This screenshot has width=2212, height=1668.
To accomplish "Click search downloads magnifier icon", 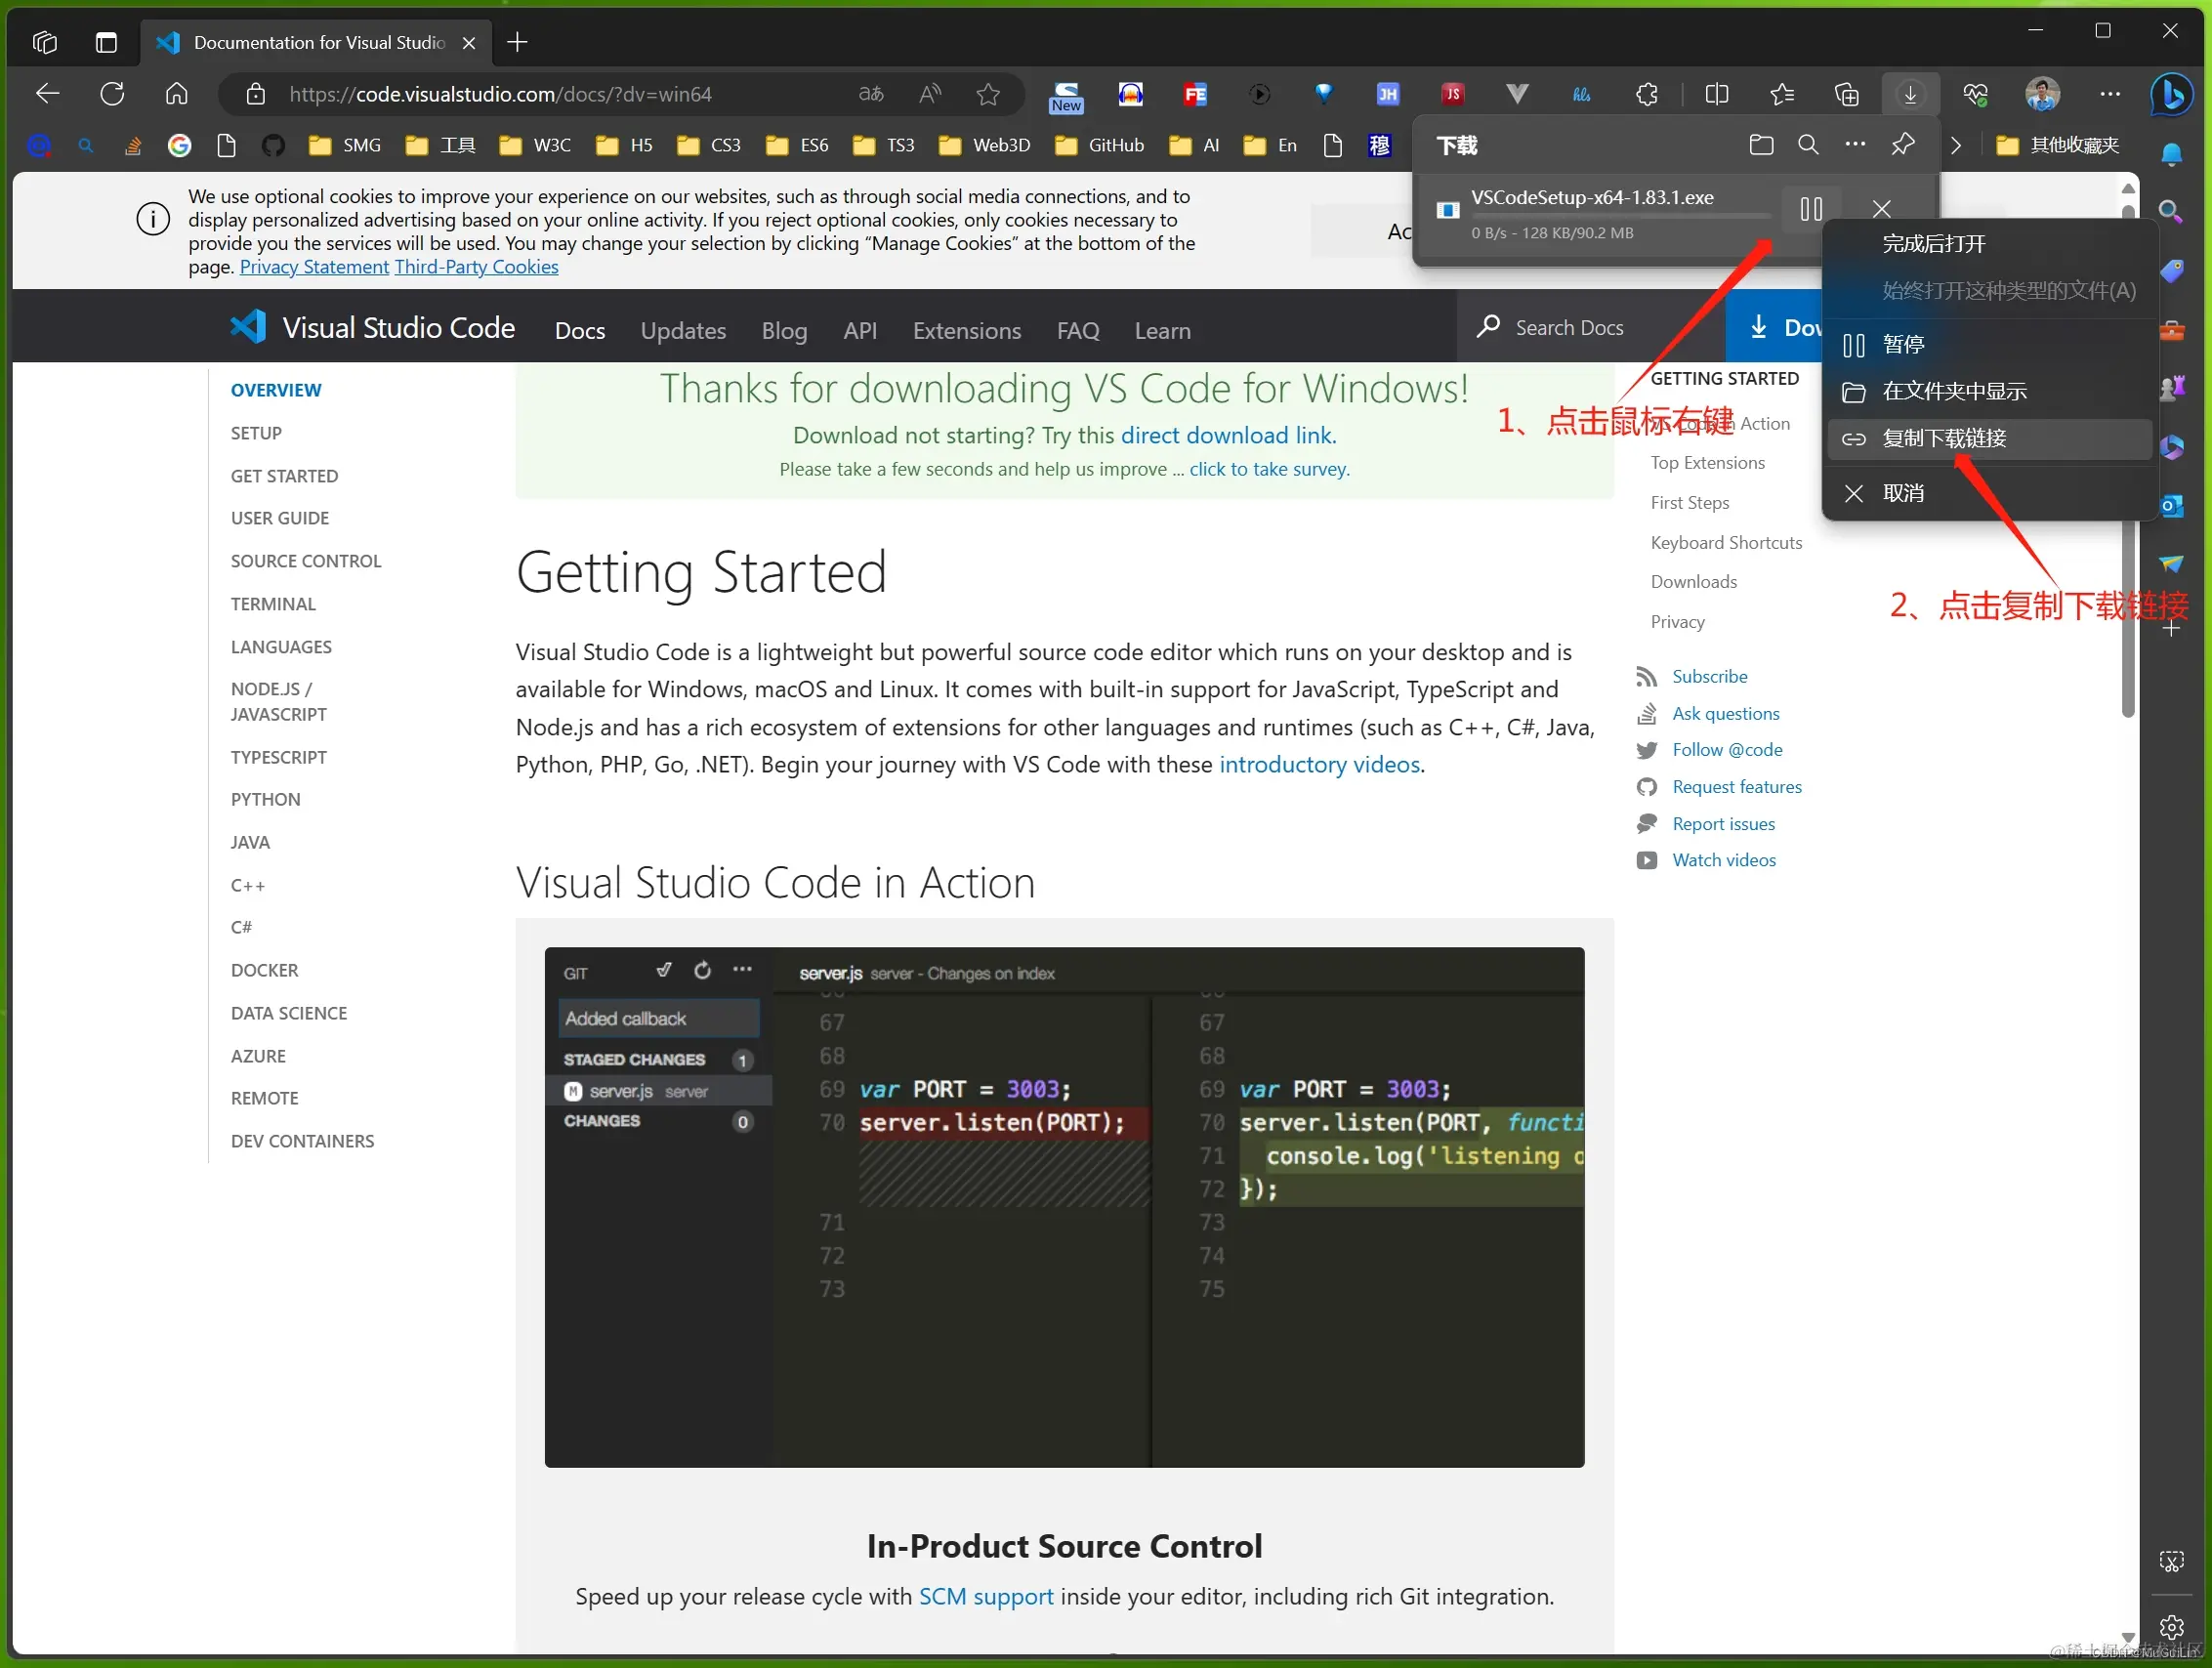I will [x=1808, y=145].
